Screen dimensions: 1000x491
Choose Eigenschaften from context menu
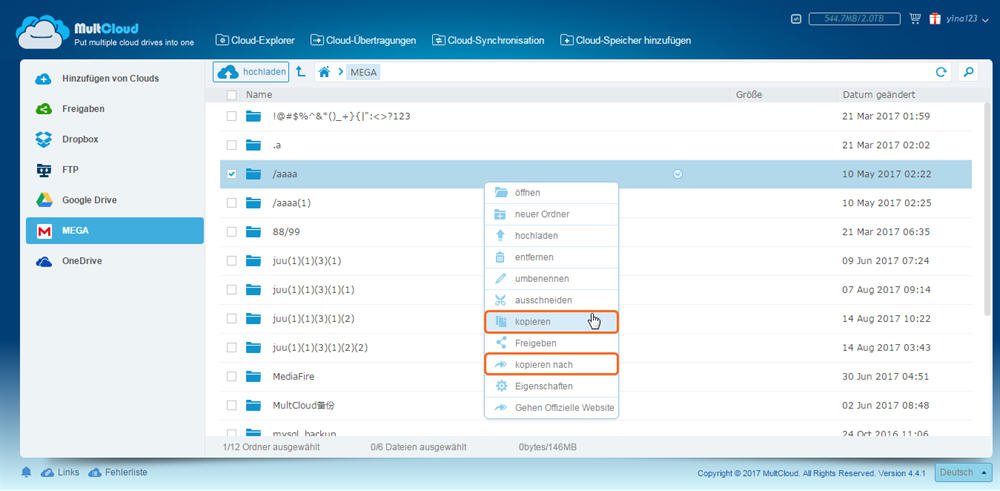pos(552,386)
